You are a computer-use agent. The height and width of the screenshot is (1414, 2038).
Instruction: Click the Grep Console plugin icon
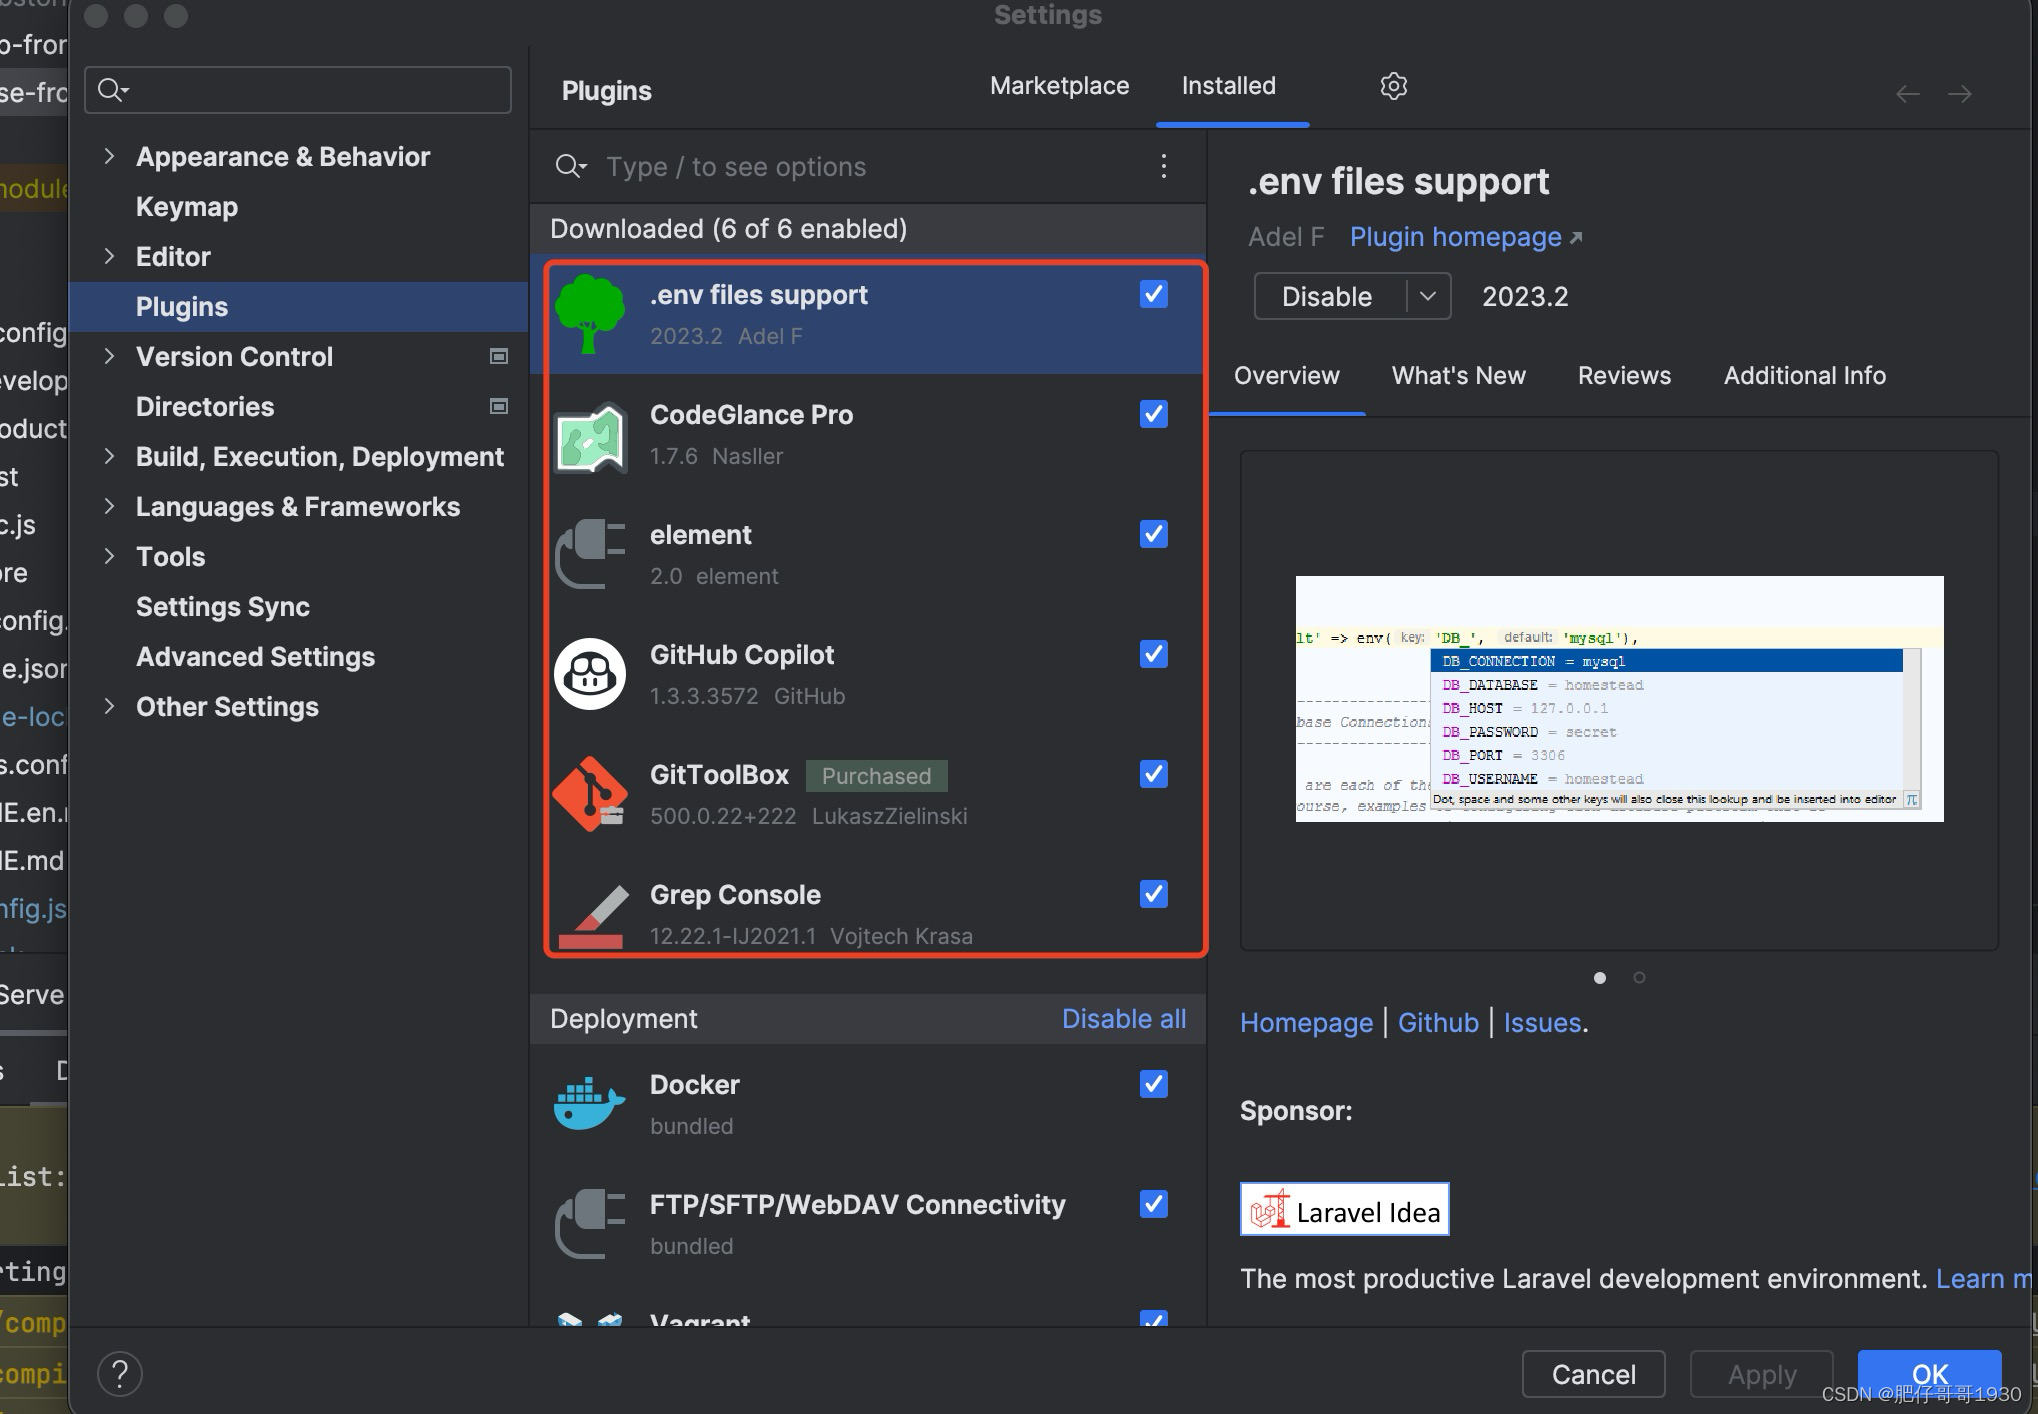tap(590, 914)
